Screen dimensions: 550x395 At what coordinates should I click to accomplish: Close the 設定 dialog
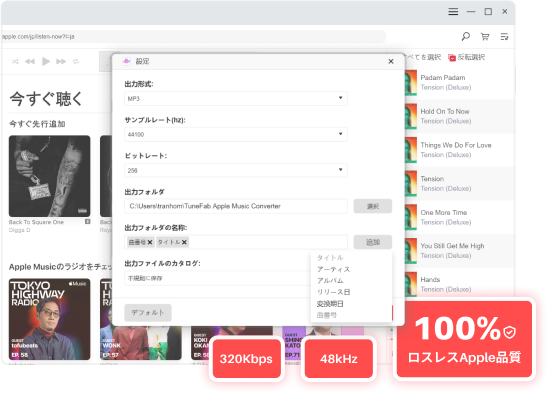point(391,61)
